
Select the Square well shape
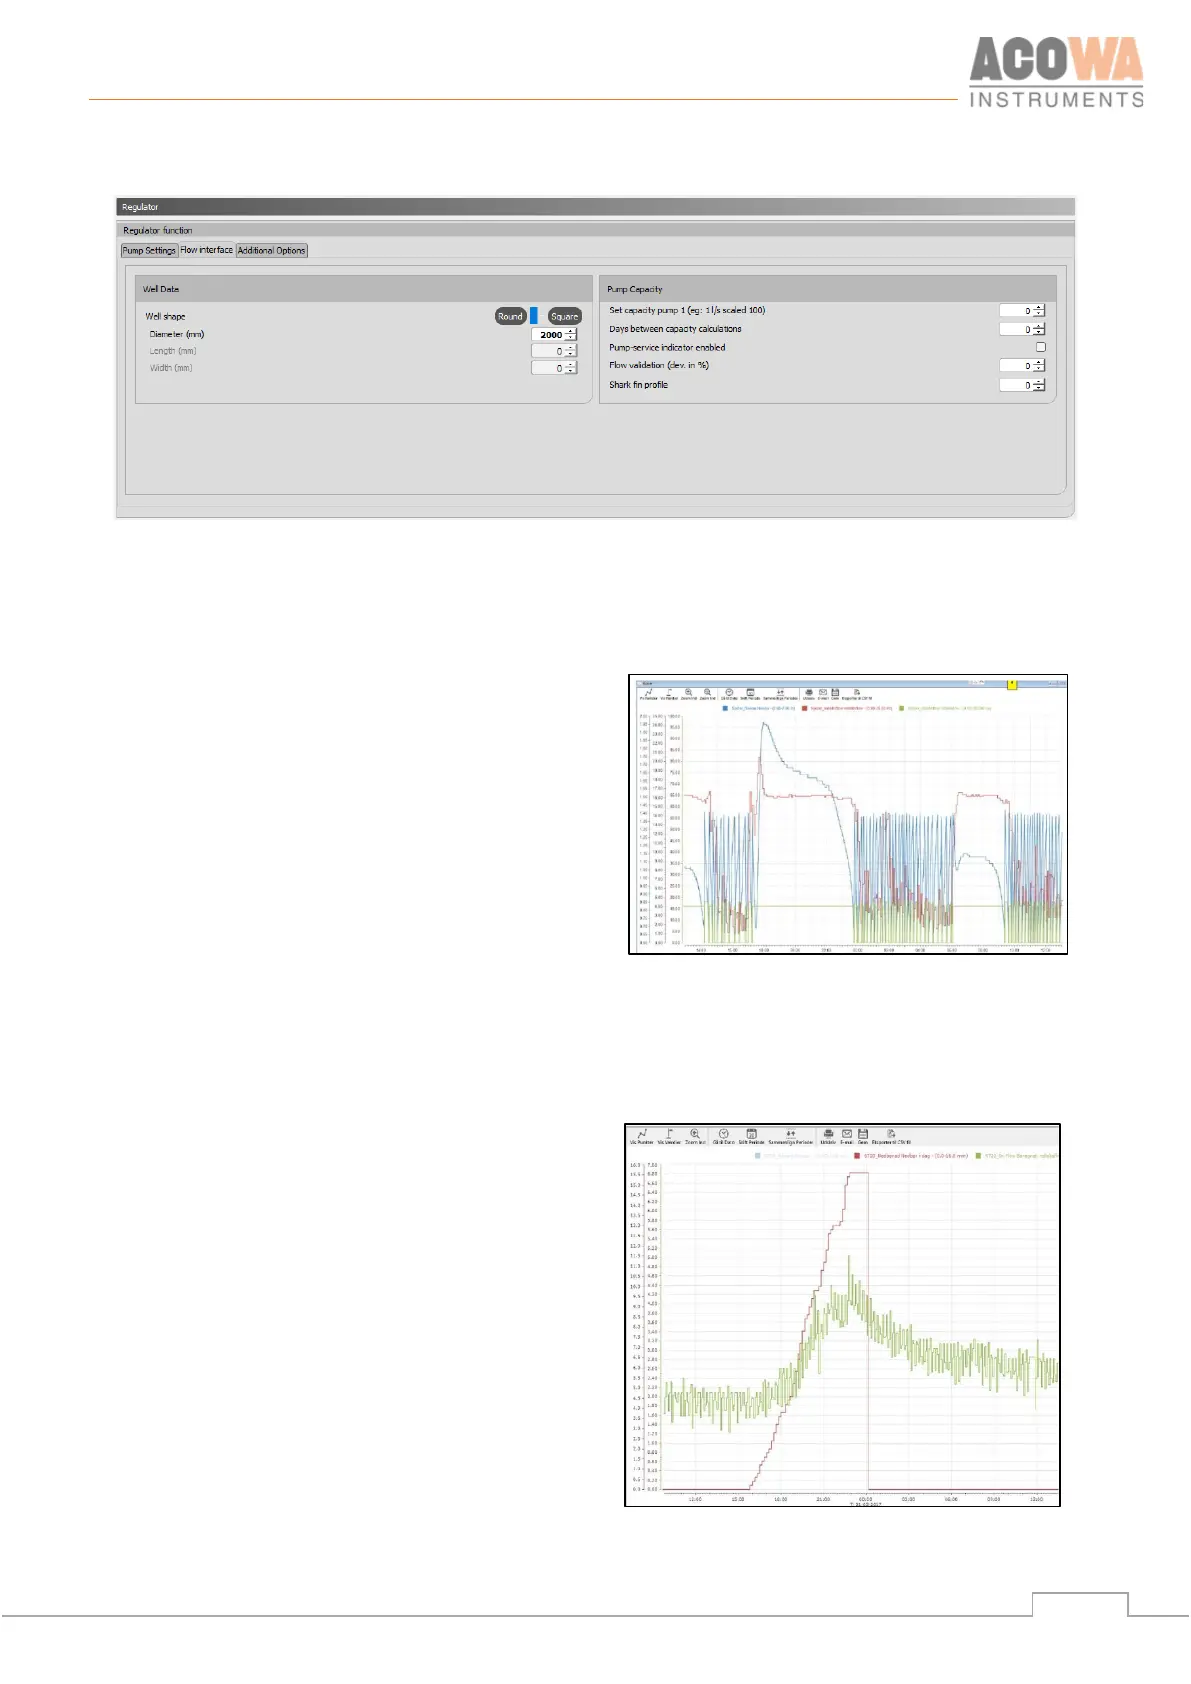[x=565, y=316]
